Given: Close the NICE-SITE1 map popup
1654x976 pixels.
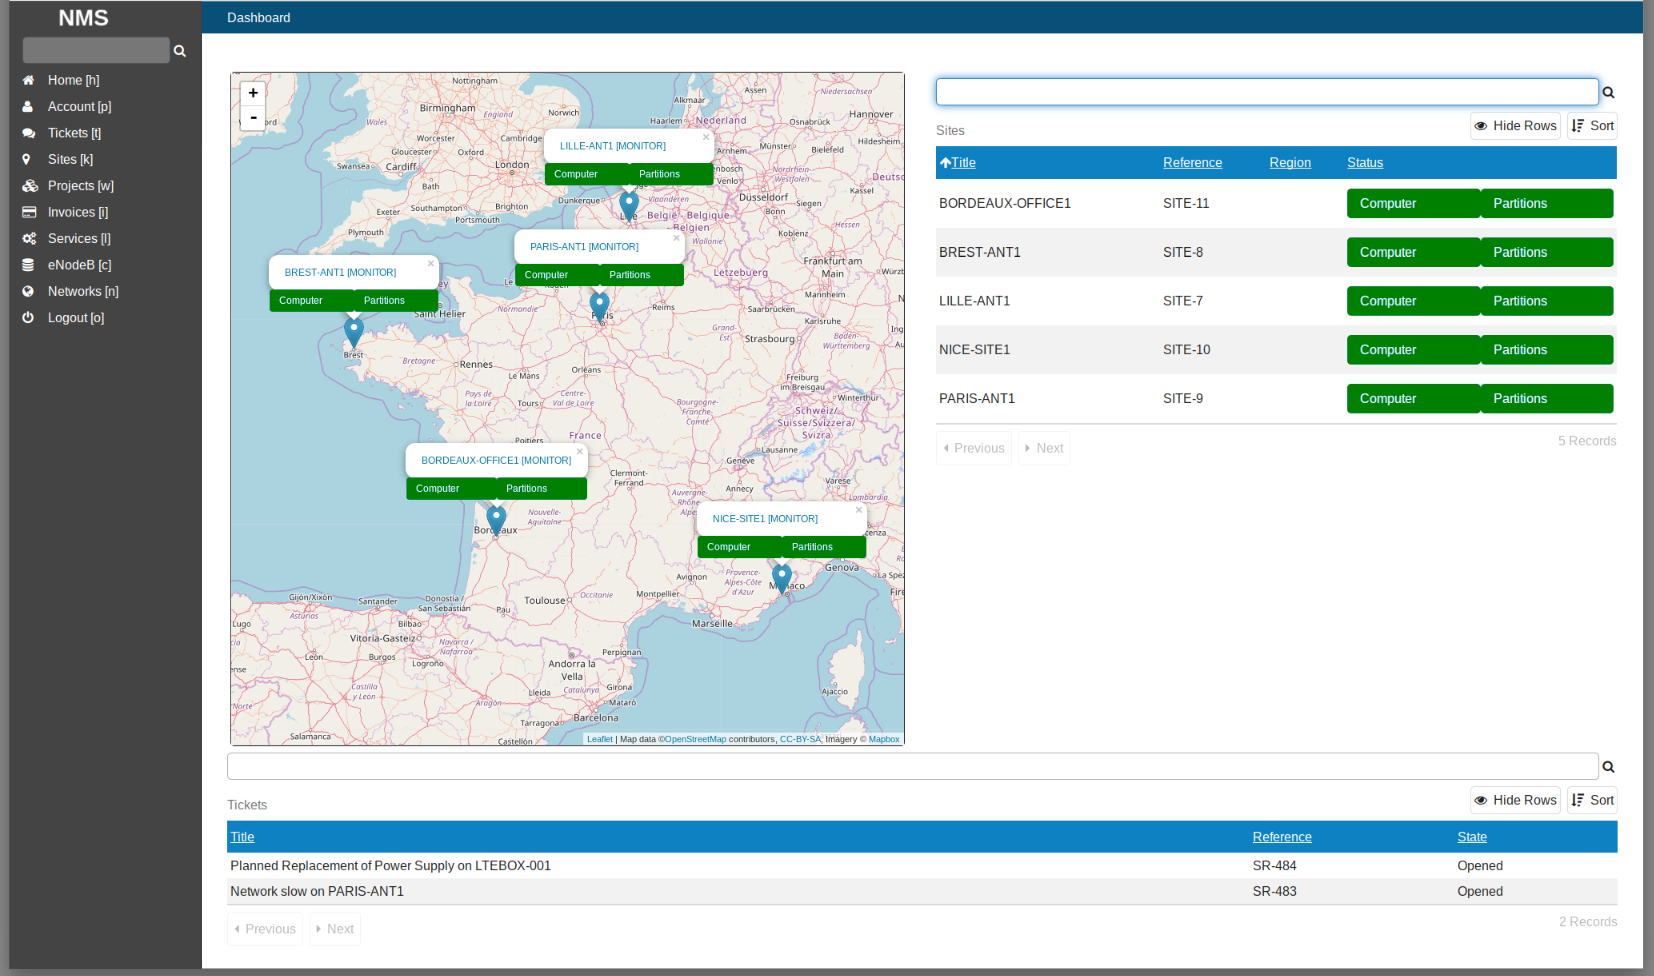Looking at the screenshot, I should (858, 510).
